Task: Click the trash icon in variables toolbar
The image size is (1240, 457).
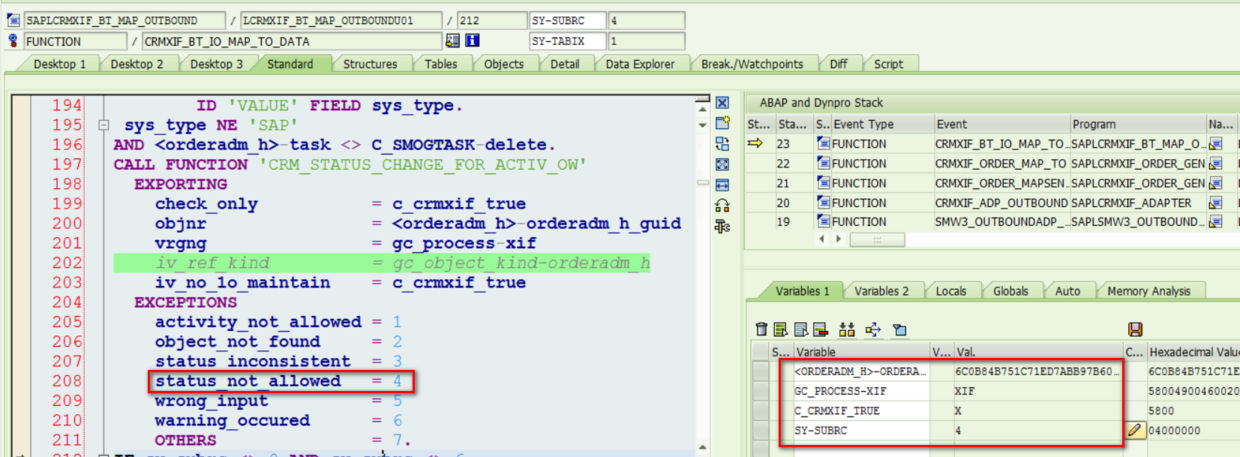Action: point(762,329)
